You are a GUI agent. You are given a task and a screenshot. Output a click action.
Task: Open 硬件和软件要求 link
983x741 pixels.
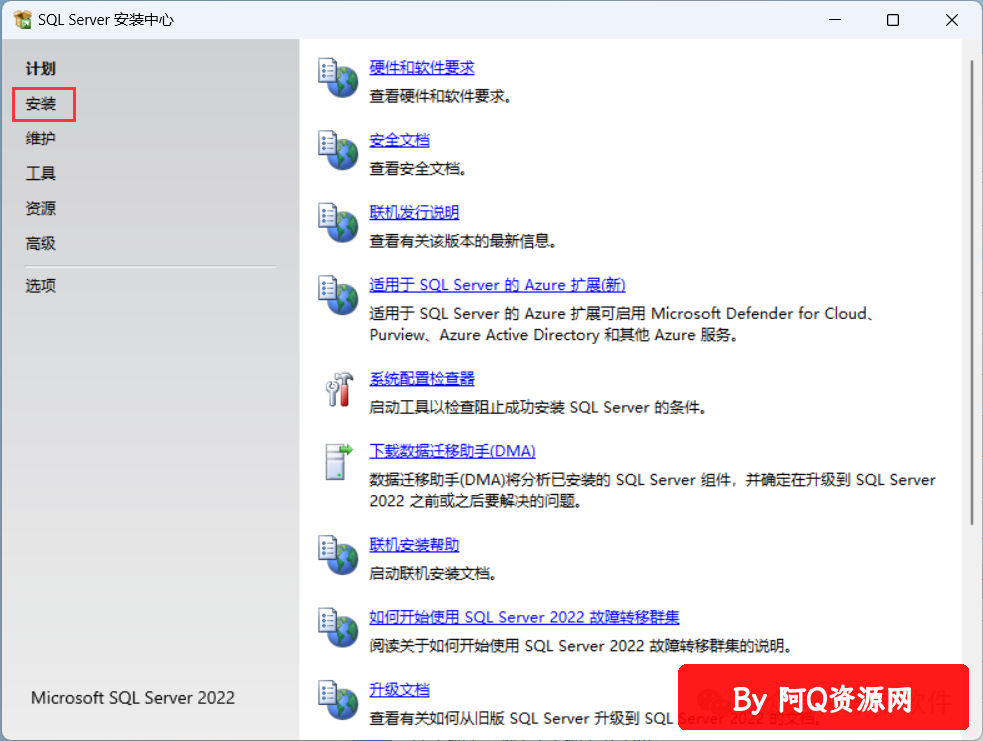[x=422, y=68]
